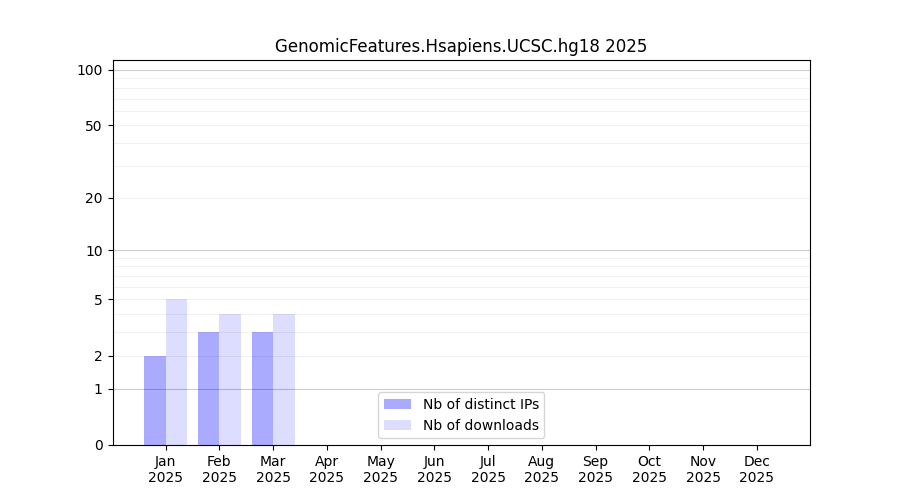Screen dimensions: 900x500
Task: Select the Feb 2025 downloads bar
Action: tap(230, 380)
